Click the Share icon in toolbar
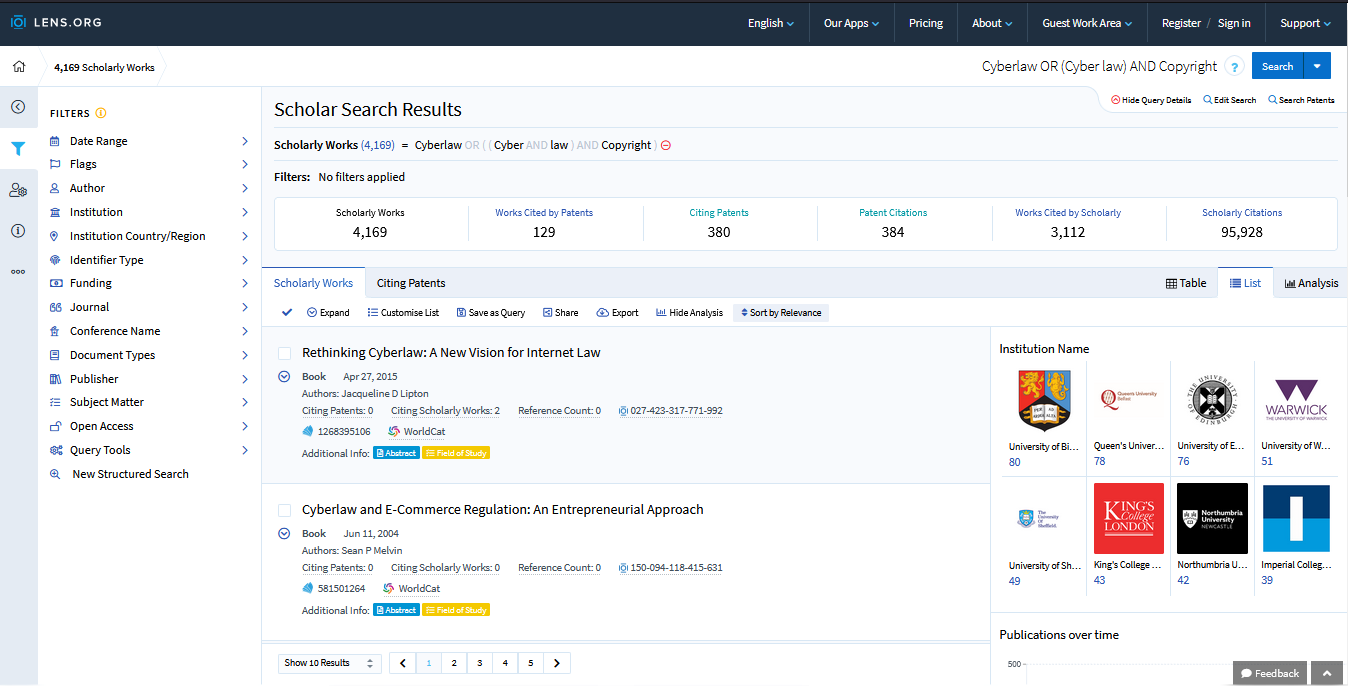Viewport: 1348px width, 686px height. [x=548, y=313]
